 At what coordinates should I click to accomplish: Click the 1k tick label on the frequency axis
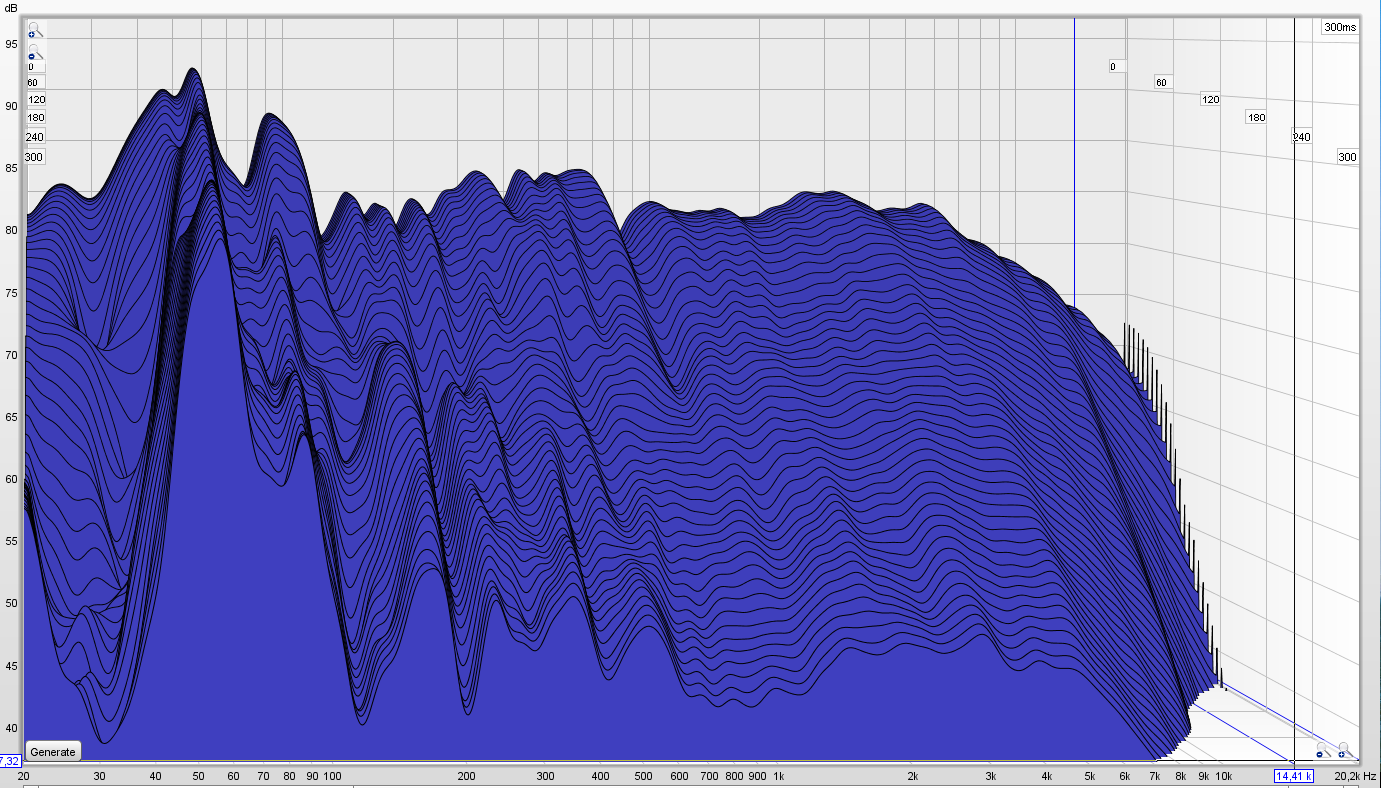(x=778, y=776)
